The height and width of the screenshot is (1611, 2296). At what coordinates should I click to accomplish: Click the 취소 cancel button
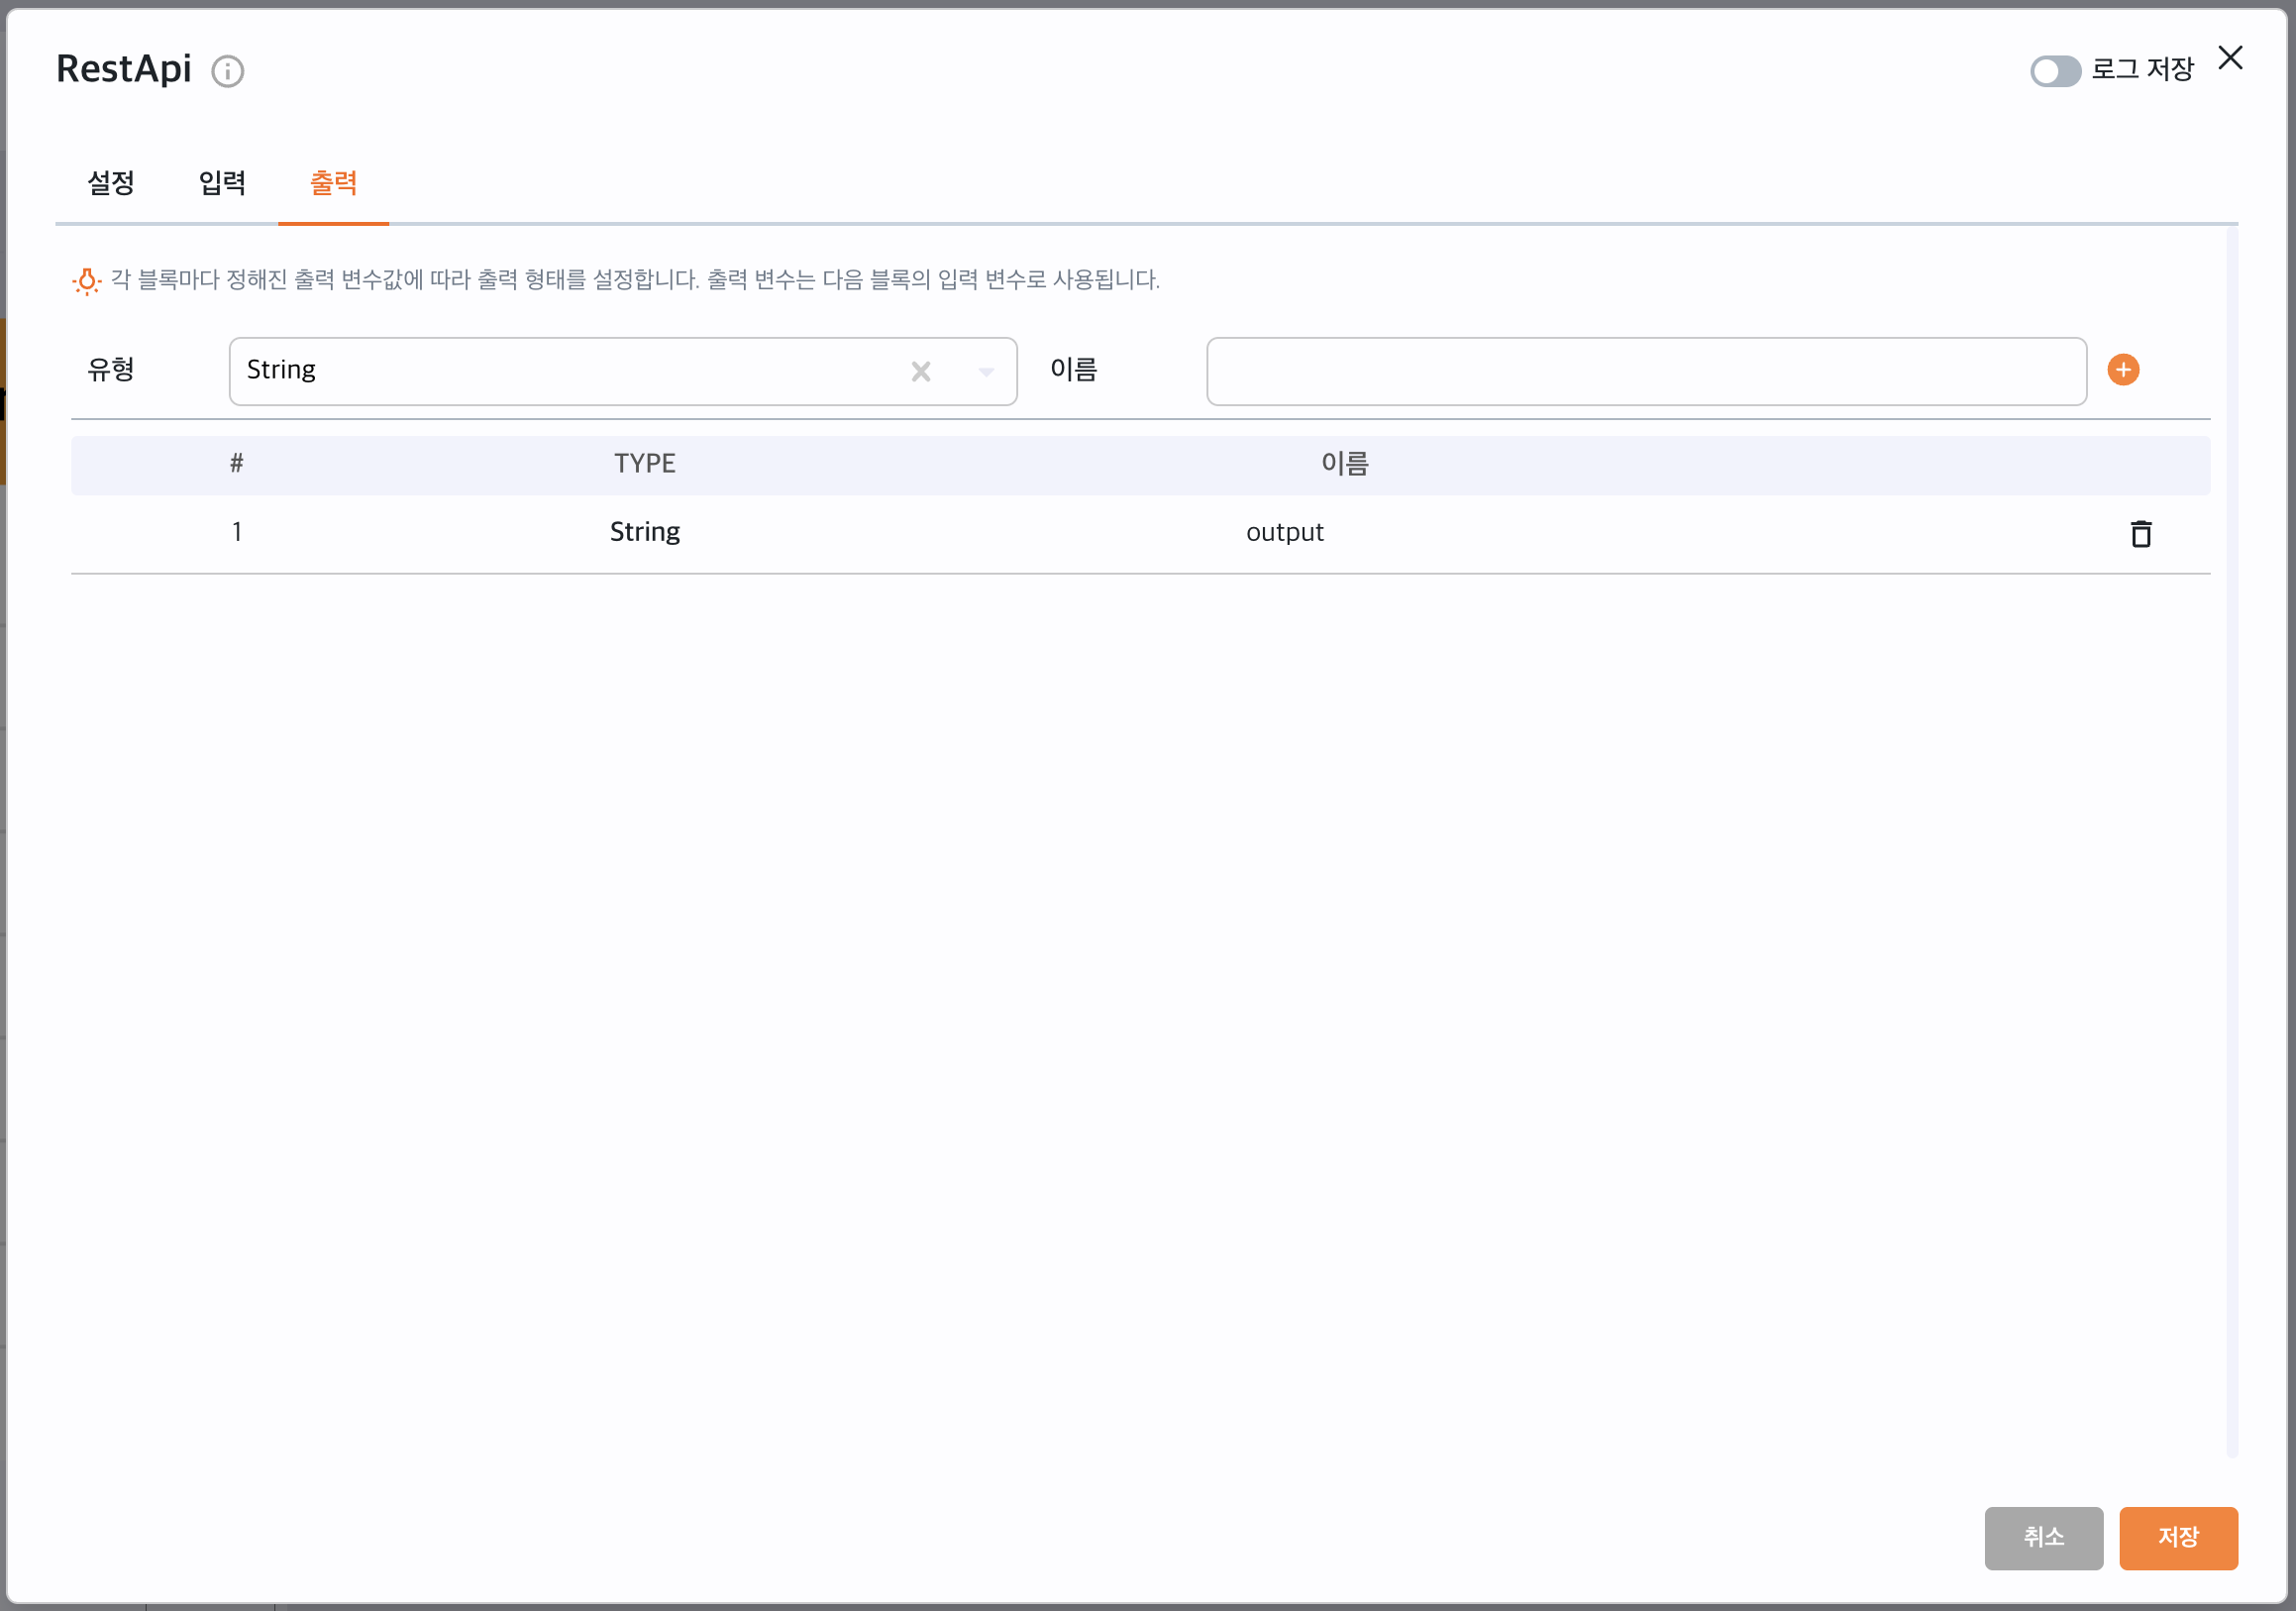point(2042,1537)
